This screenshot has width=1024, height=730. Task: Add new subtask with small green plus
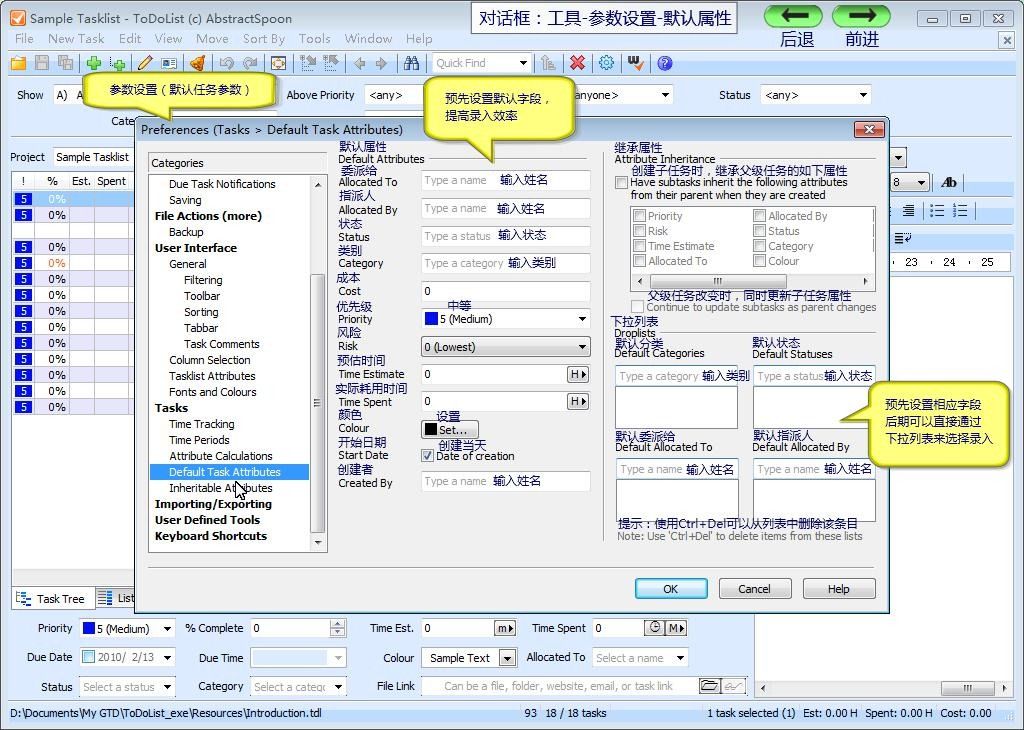point(118,63)
